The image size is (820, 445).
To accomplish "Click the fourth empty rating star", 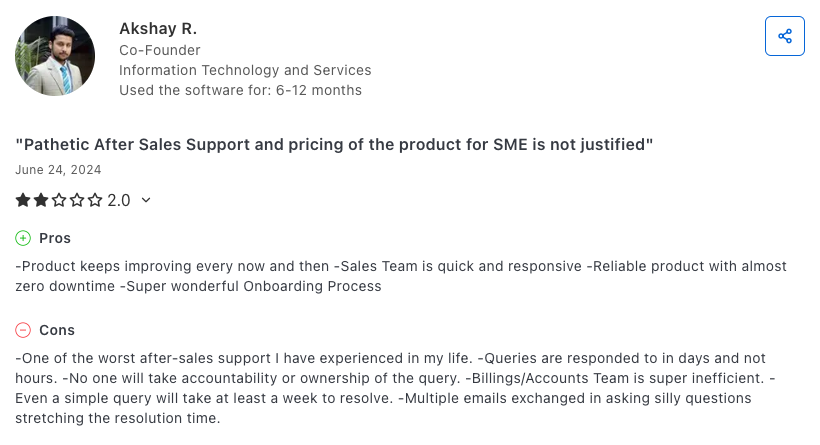I will 77,200.
